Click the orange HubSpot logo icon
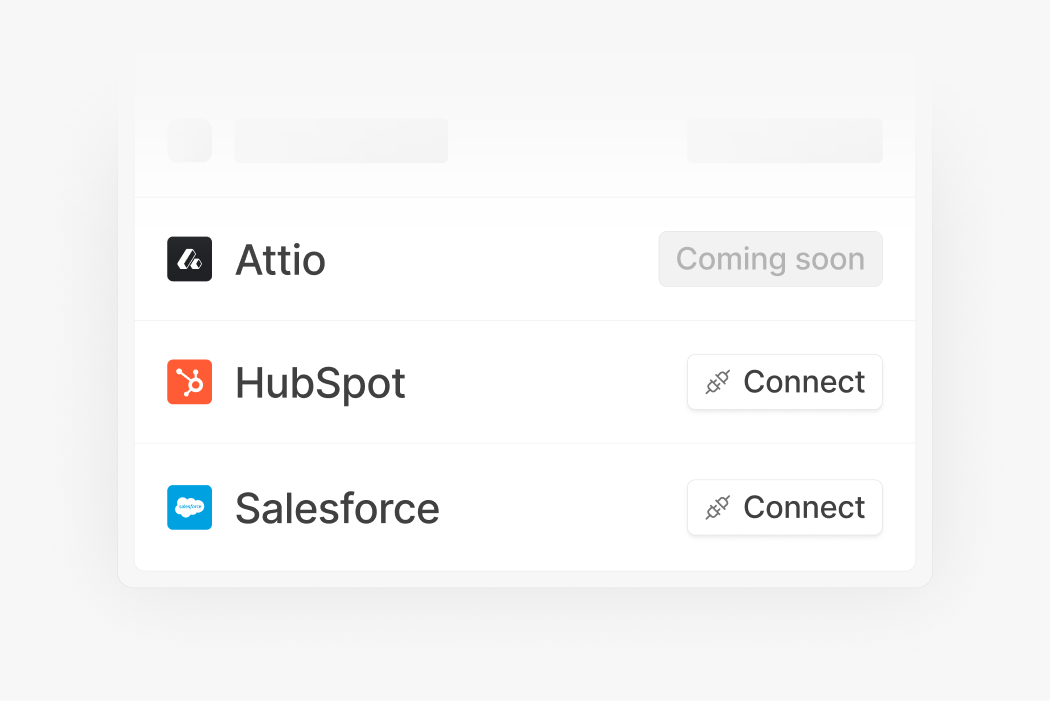 pyautogui.click(x=190, y=382)
